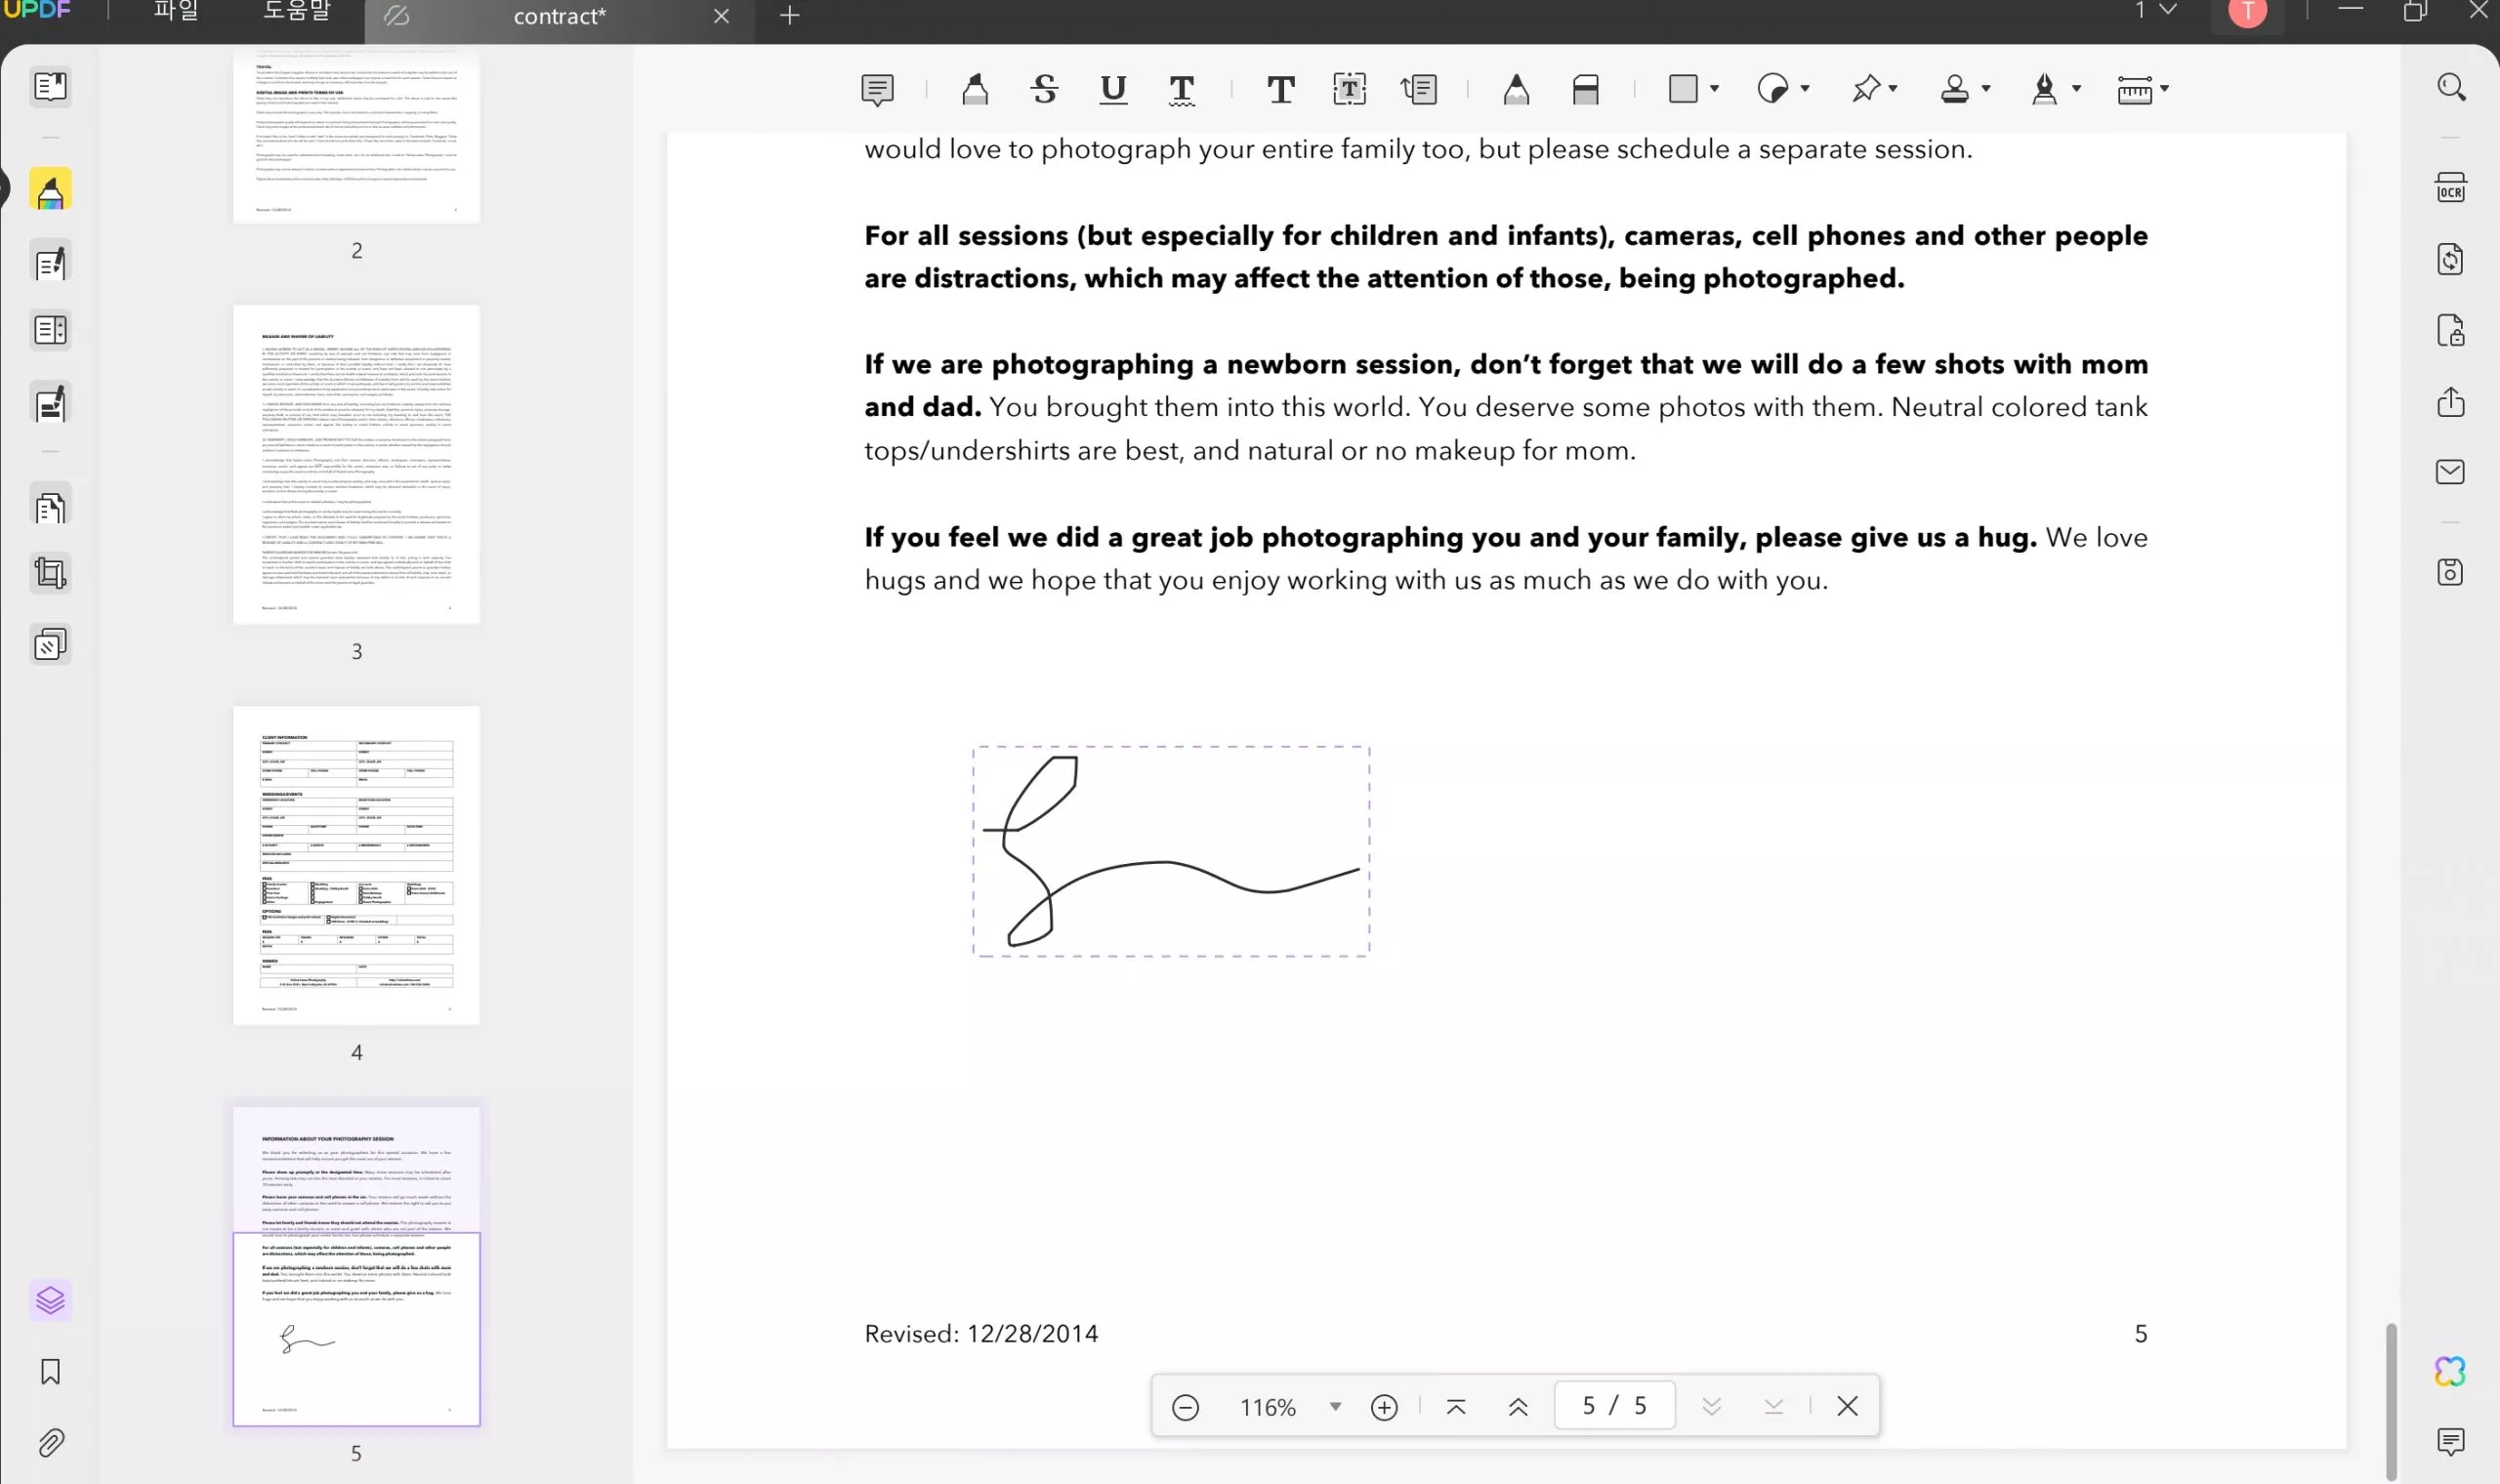Click the page number input field
This screenshot has height=1484, width=2500.
click(x=1614, y=1406)
